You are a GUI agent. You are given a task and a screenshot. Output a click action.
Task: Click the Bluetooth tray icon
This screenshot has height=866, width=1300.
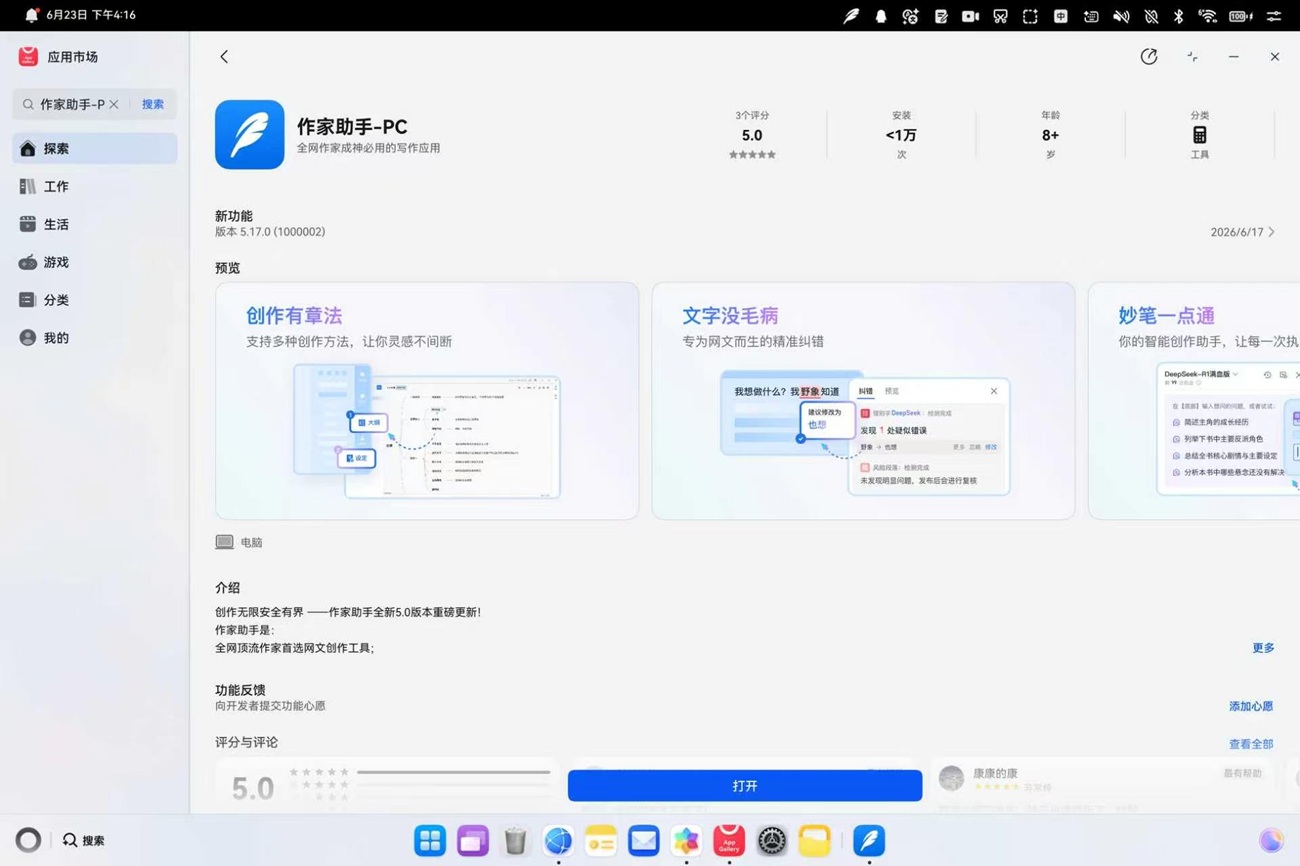pos(1179,16)
